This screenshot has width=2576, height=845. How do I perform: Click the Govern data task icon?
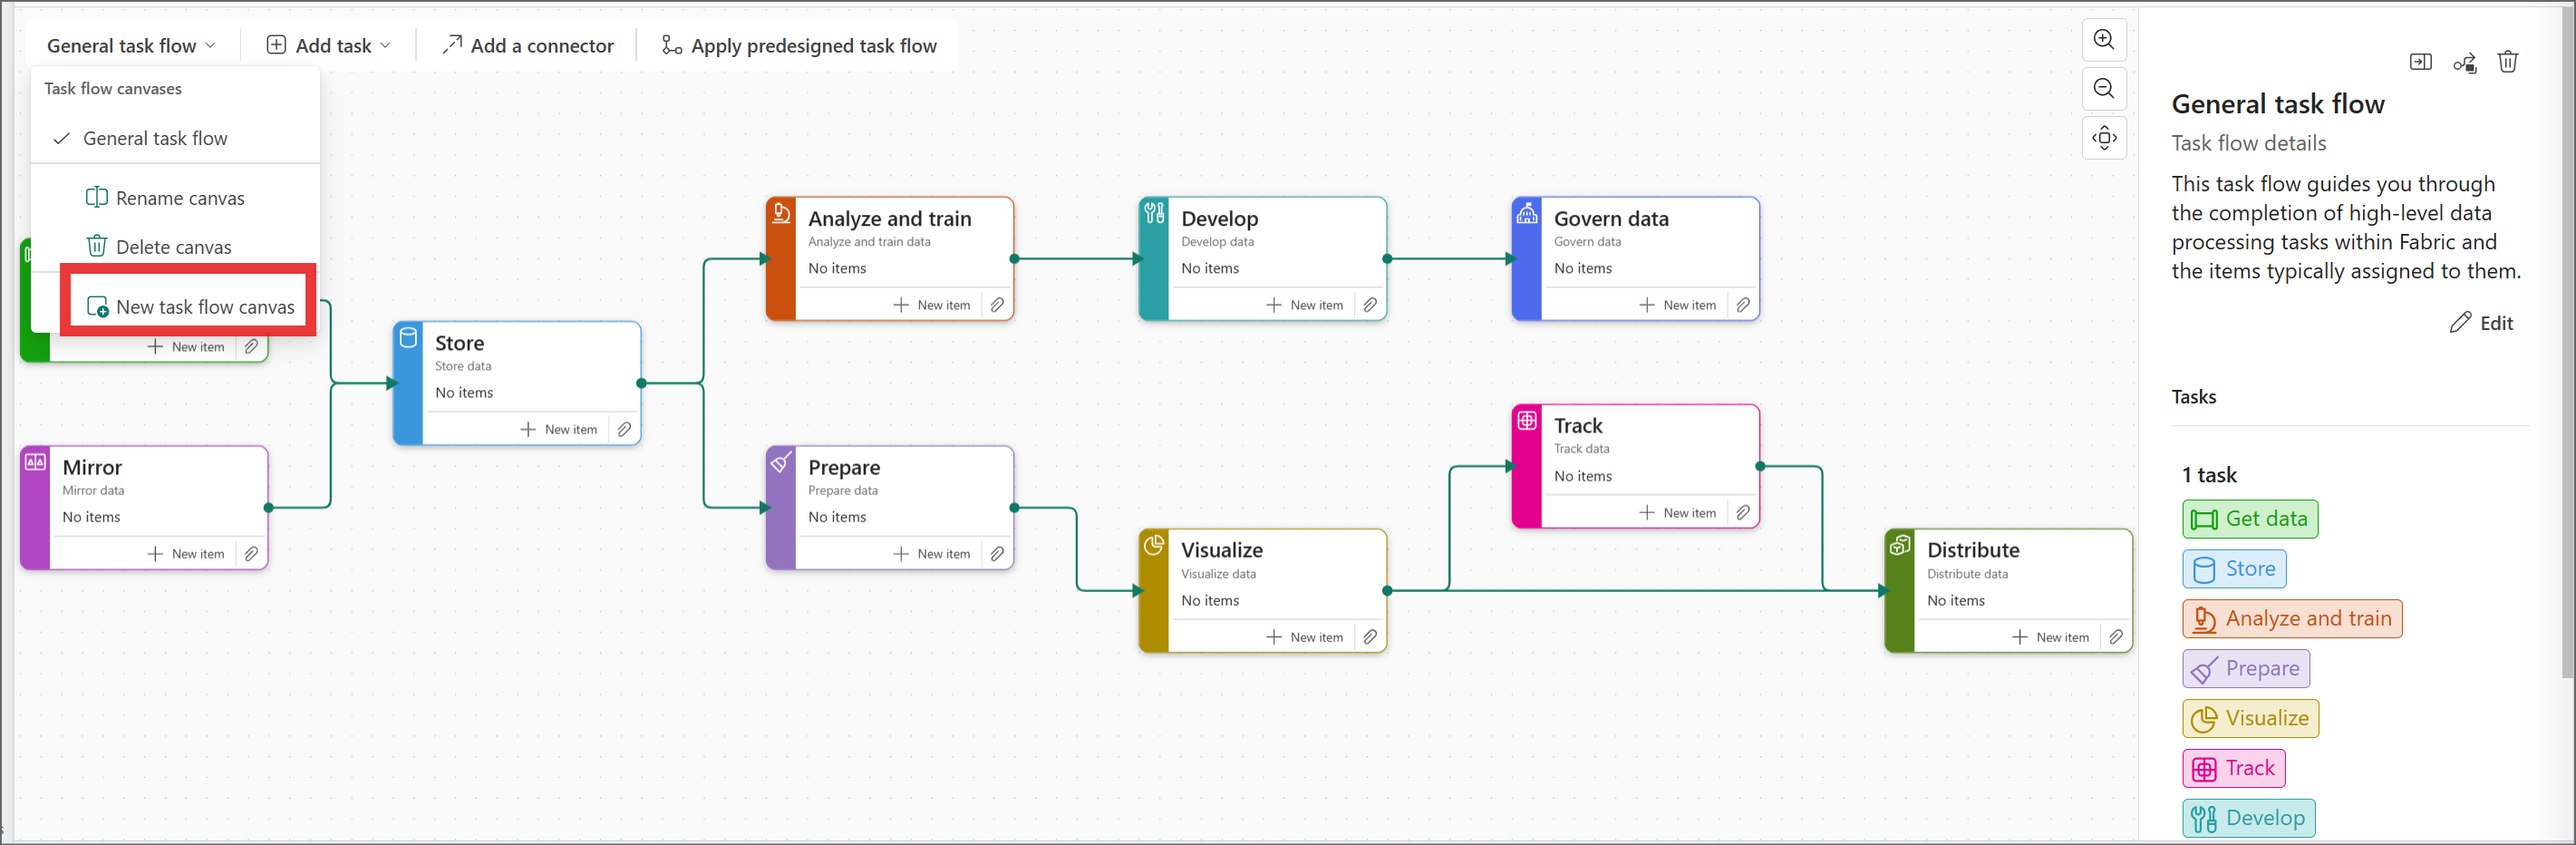pos(1527,213)
